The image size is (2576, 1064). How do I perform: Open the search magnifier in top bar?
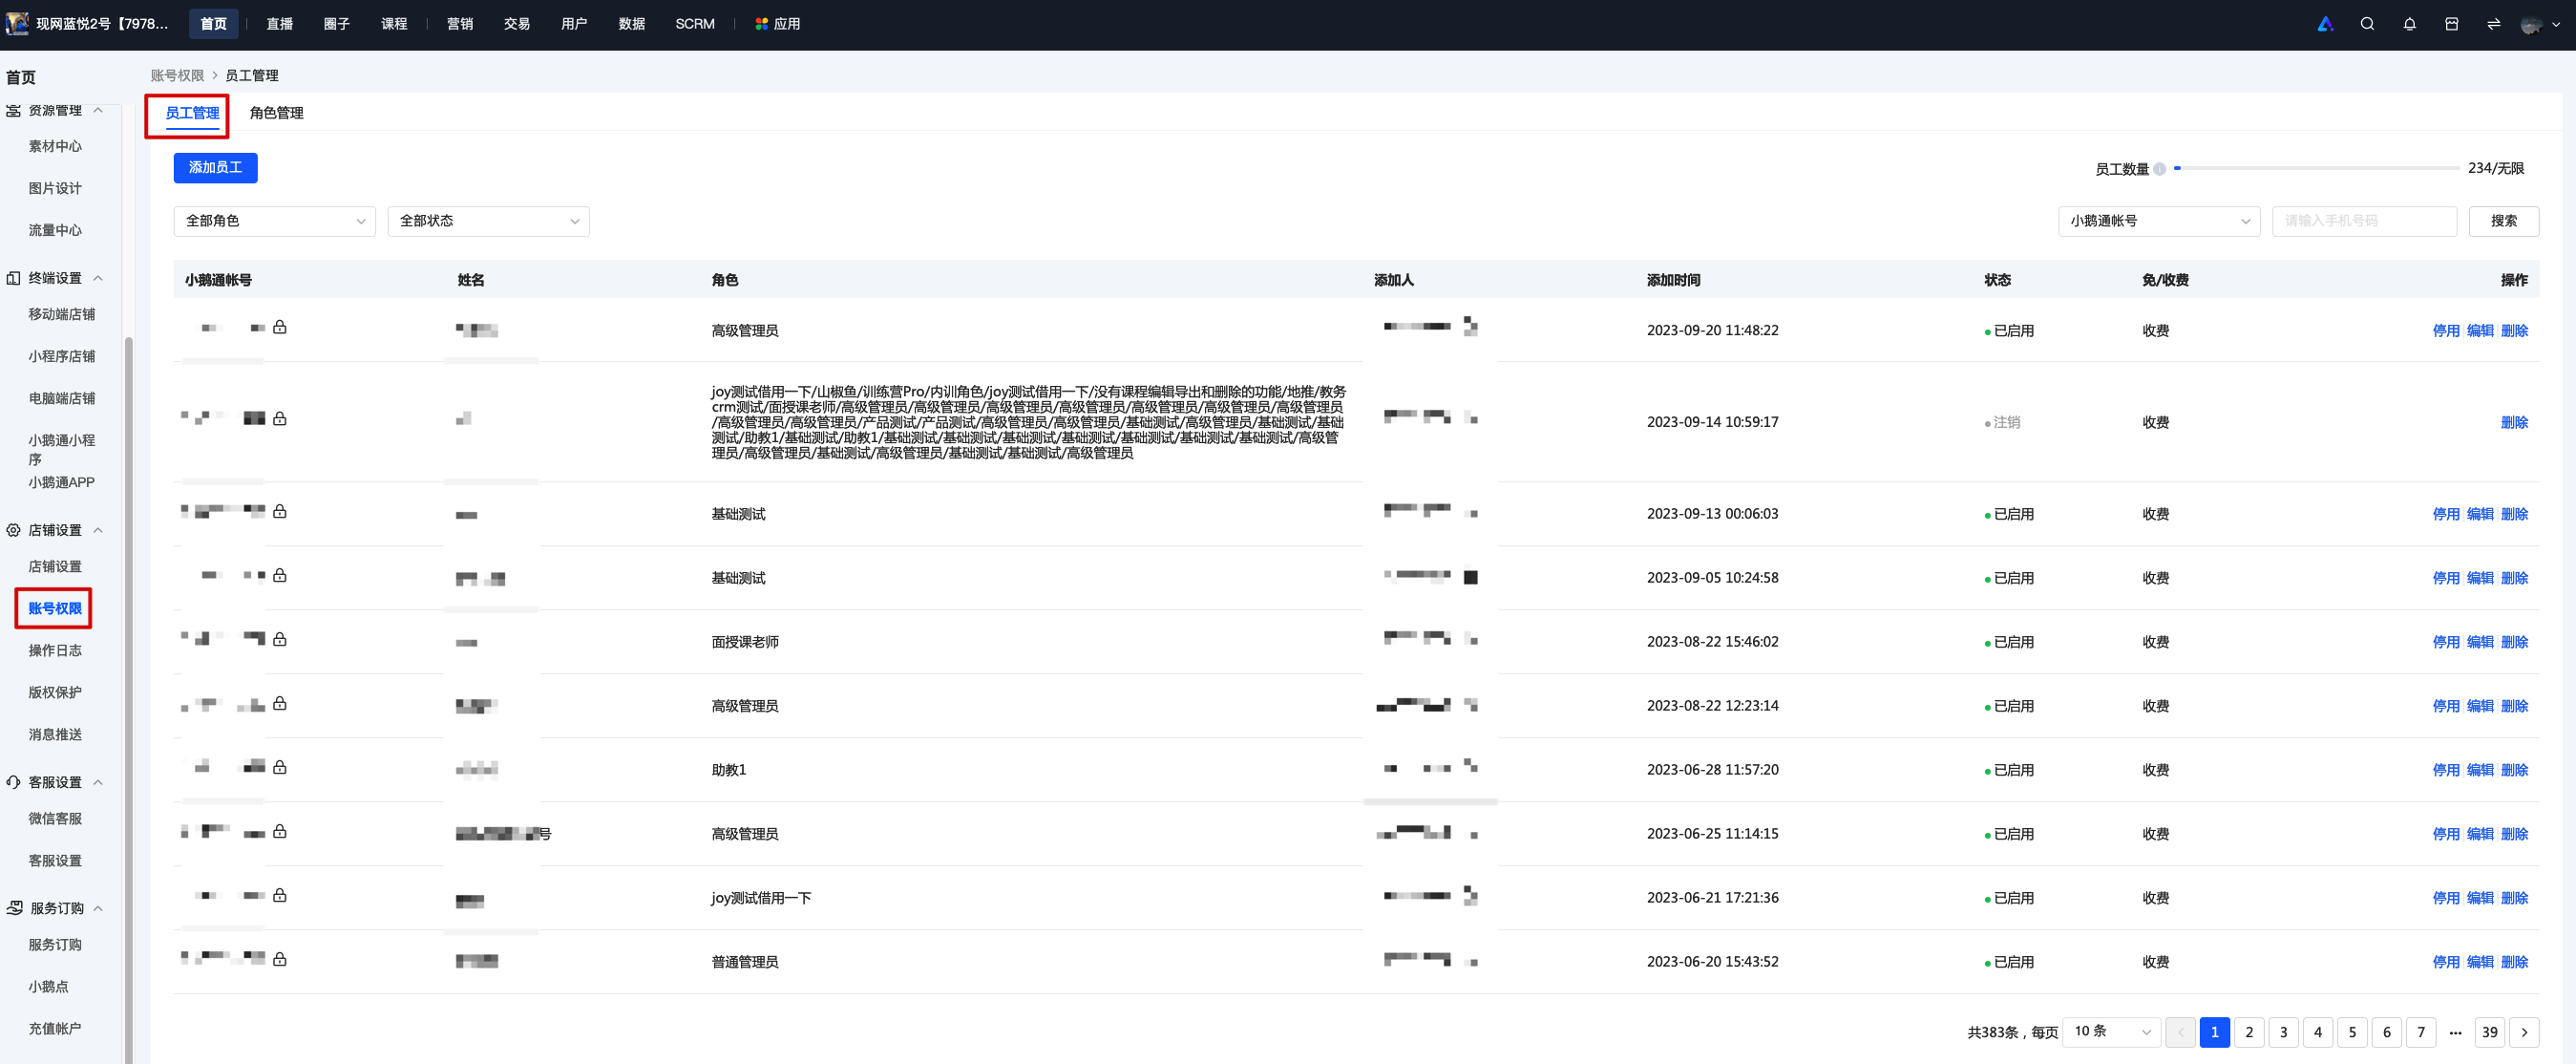click(2367, 24)
